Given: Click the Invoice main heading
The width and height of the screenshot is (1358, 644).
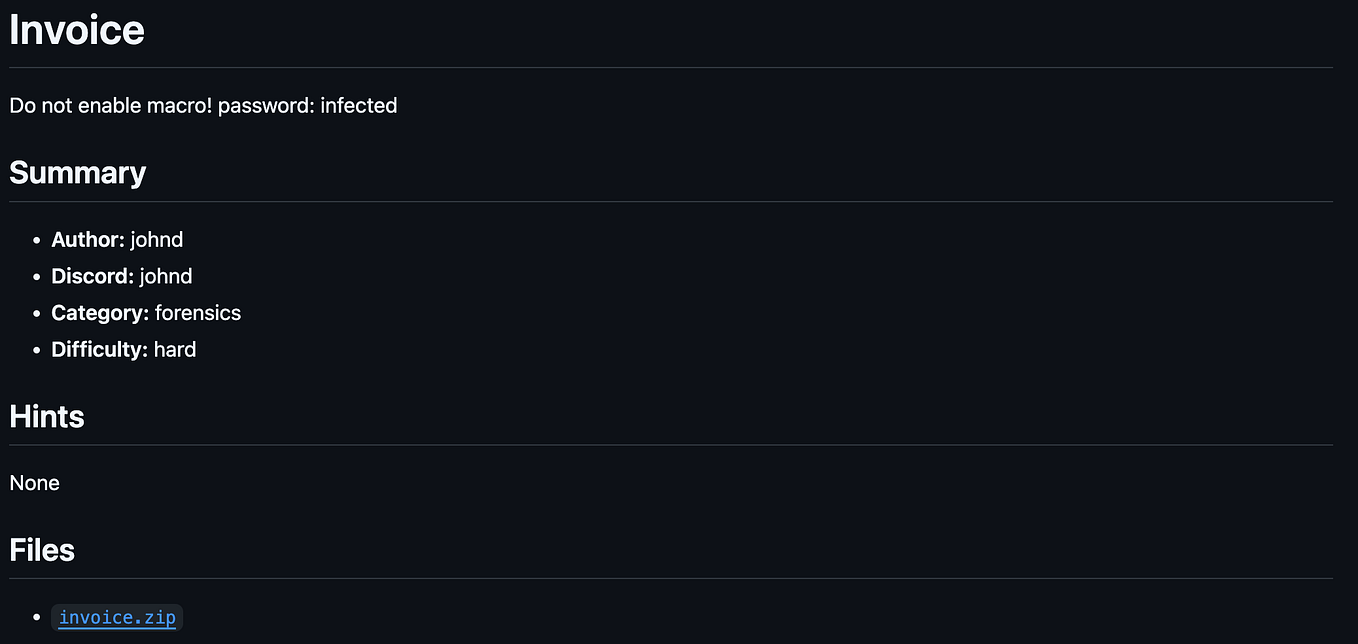Looking at the screenshot, I should point(77,29).
